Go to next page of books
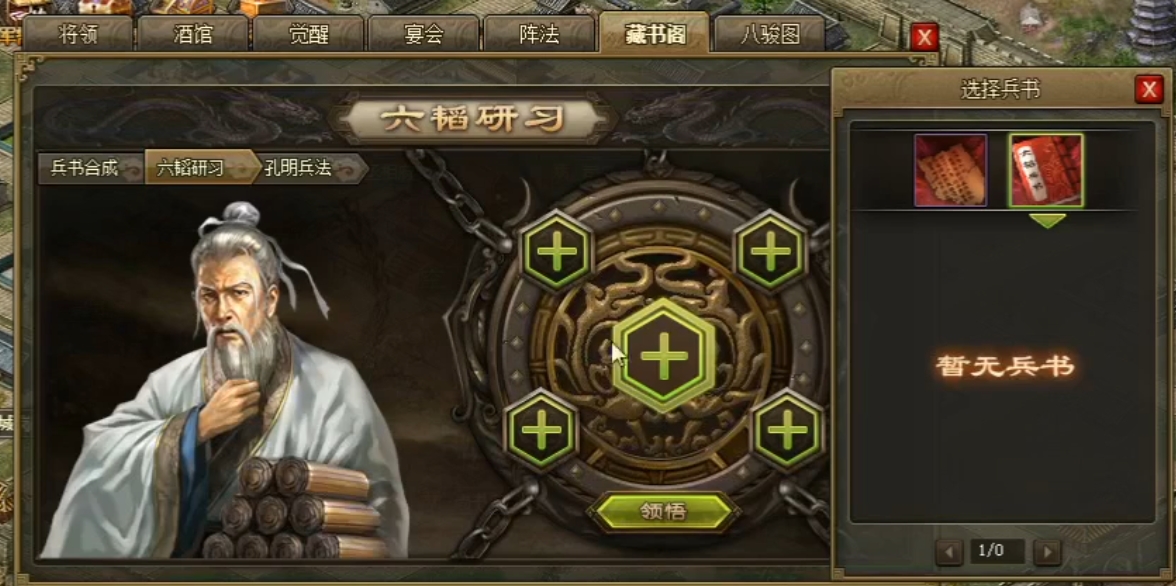1176x586 pixels. (x=1047, y=552)
